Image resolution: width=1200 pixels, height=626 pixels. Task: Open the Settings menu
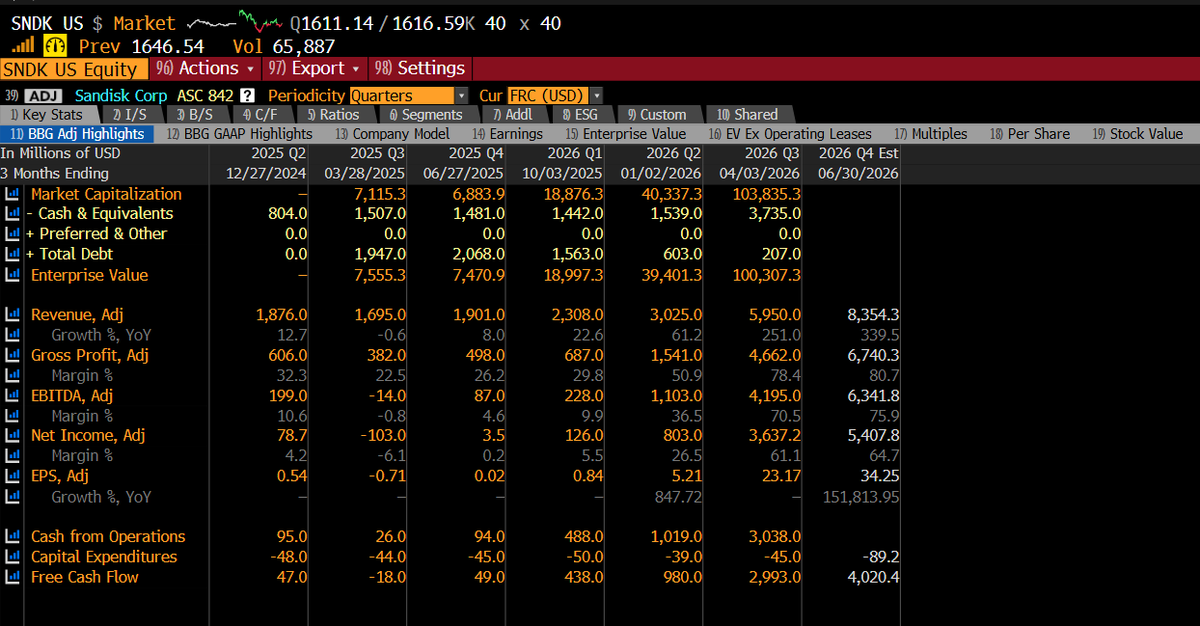(x=419, y=68)
